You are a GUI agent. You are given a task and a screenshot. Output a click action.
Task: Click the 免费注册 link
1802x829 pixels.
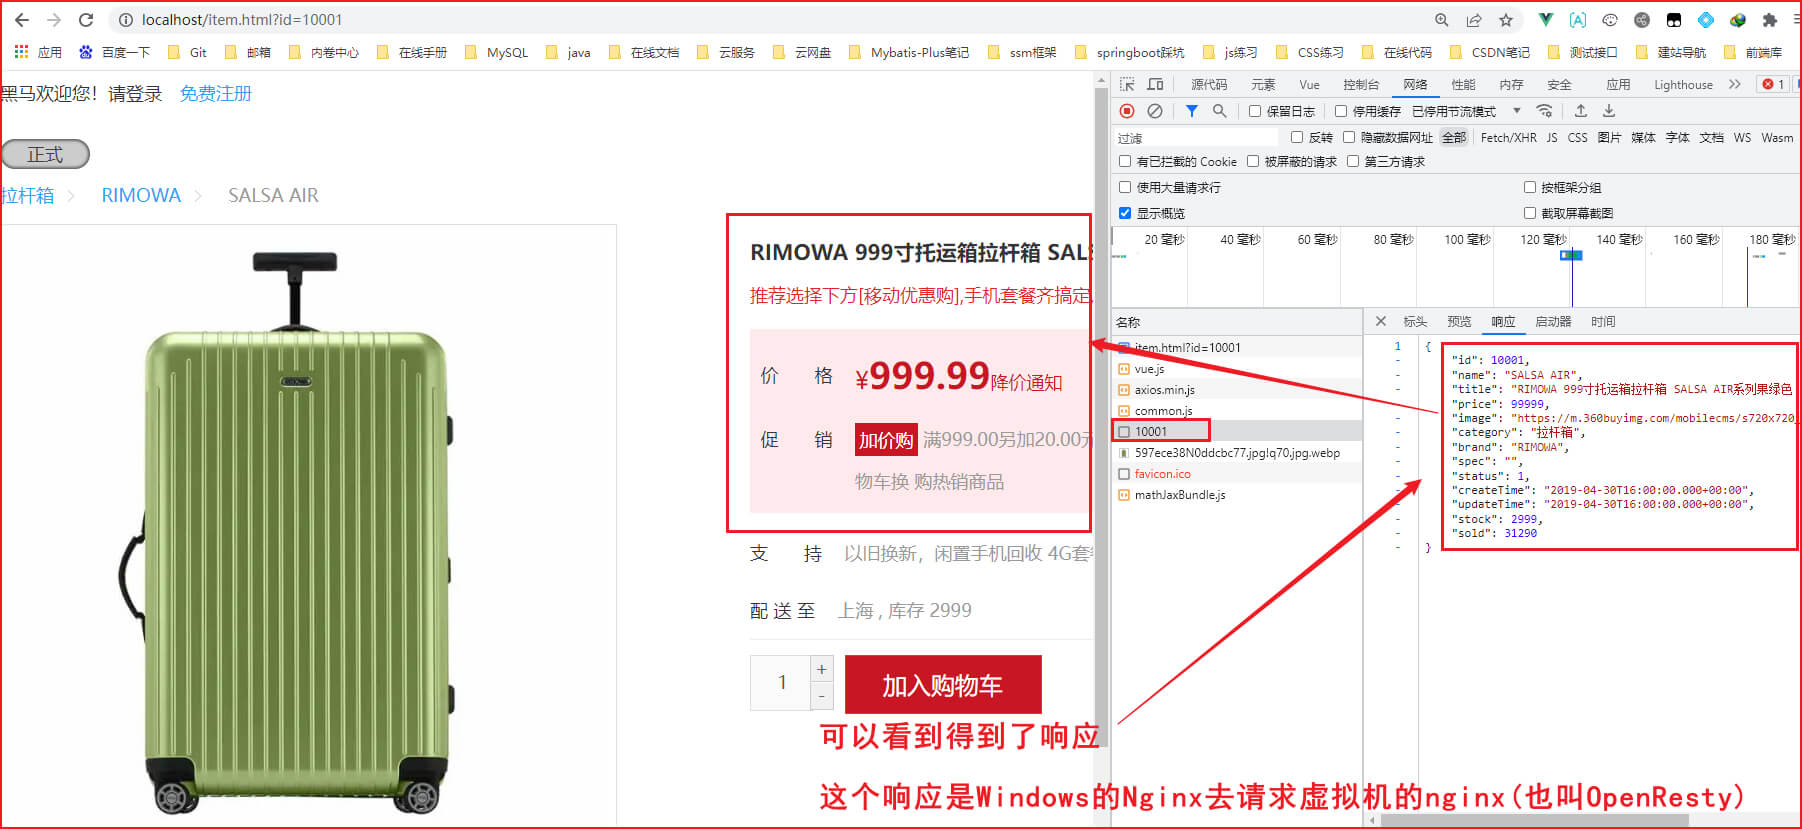click(x=216, y=94)
